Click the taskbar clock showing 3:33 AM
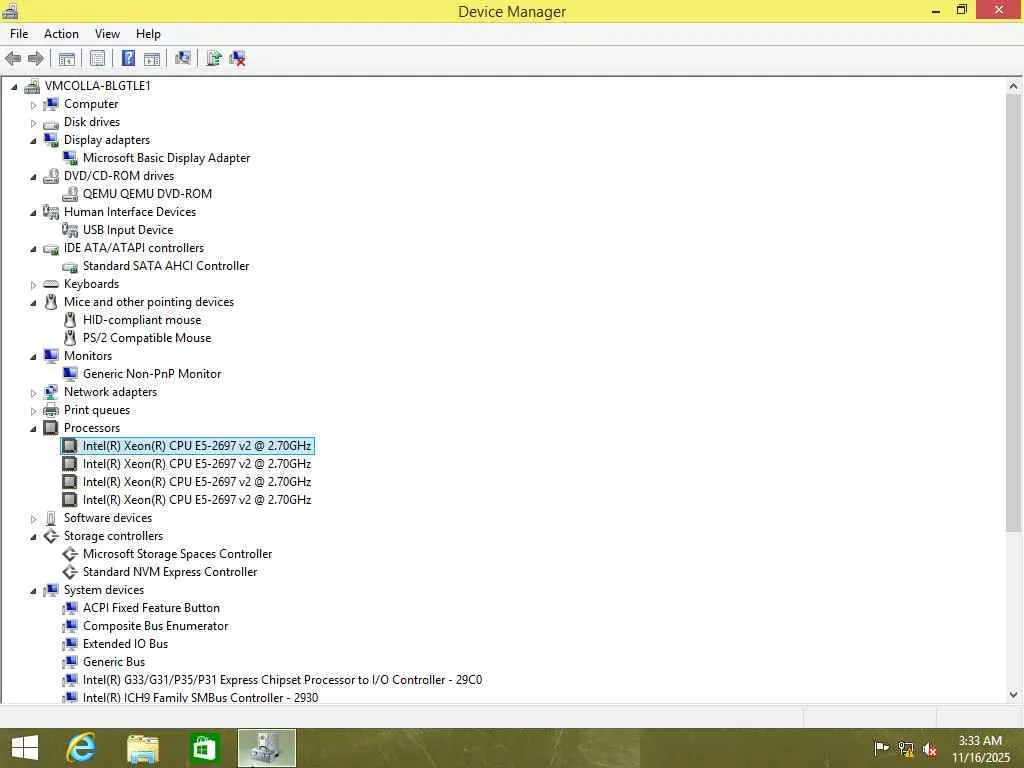 980,749
